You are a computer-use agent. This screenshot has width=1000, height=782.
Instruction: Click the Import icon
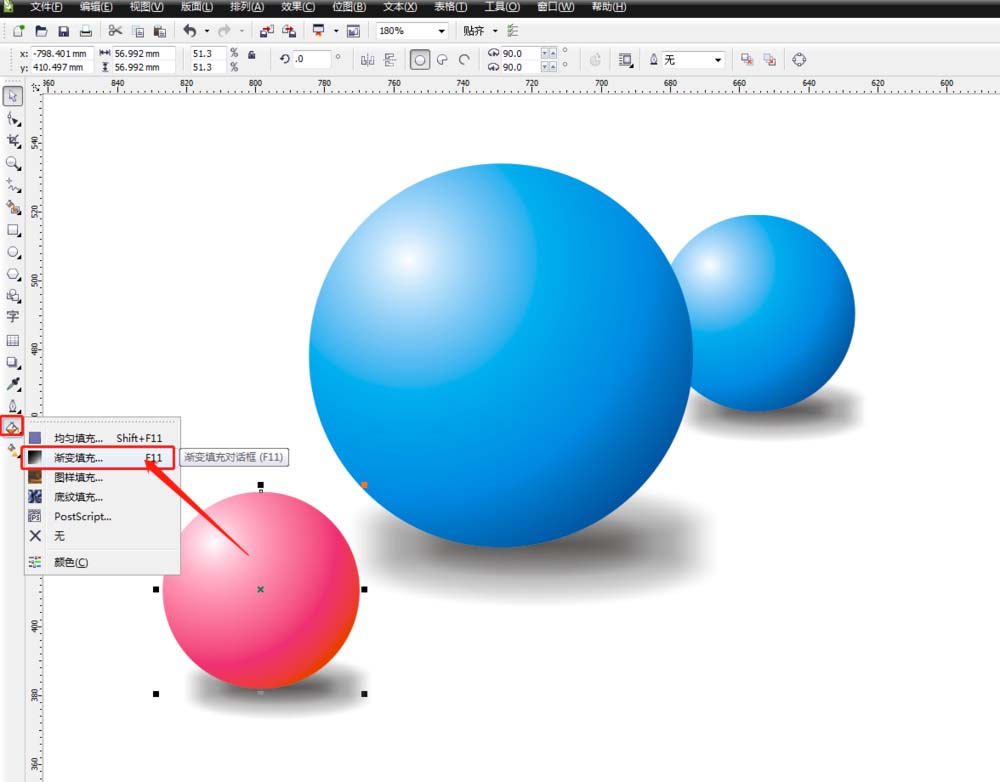pyautogui.click(x=267, y=31)
